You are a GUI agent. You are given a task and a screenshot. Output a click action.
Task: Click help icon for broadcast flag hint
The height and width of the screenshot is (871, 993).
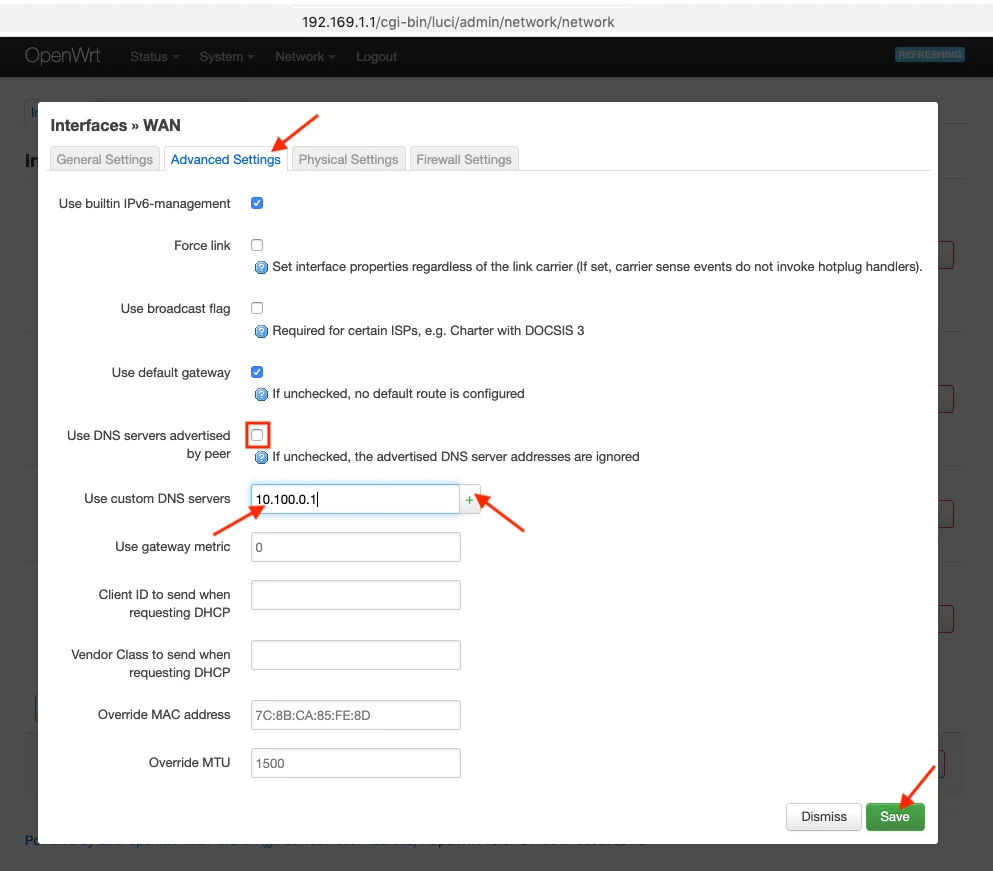(x=262, y=331)
